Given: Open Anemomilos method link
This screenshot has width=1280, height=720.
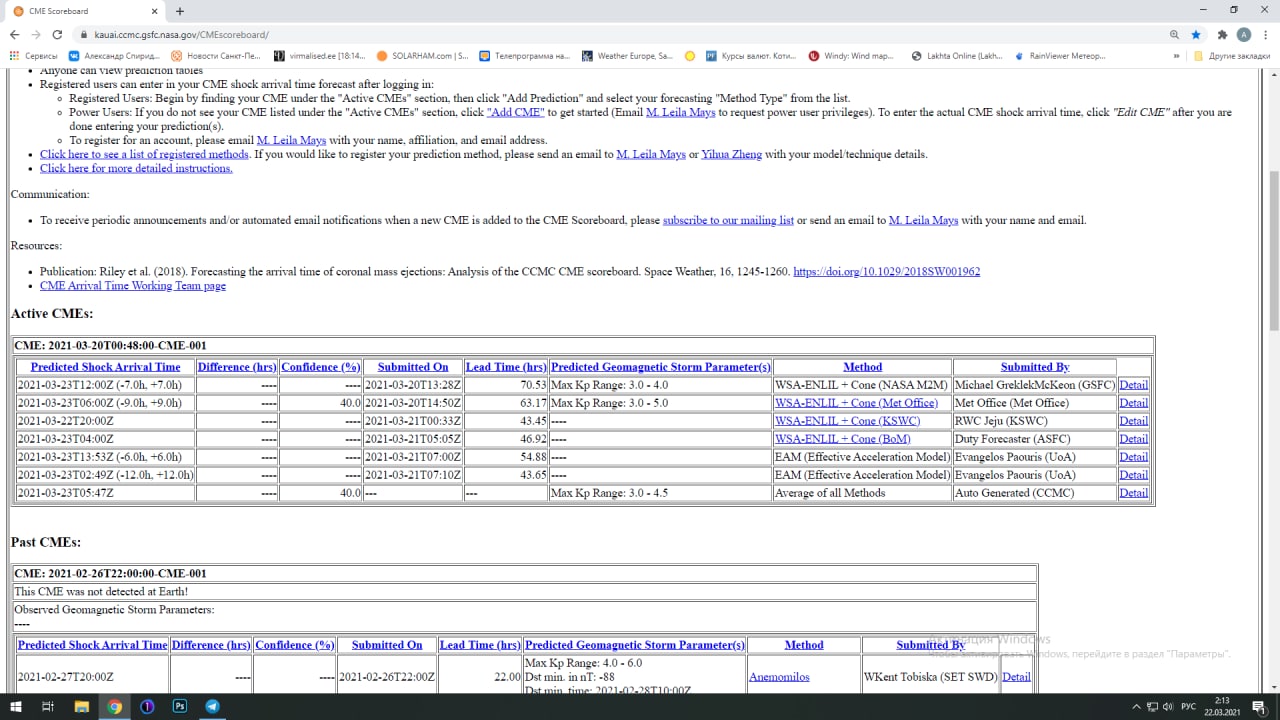Looking at the screenshot, I should click(779, 677).
